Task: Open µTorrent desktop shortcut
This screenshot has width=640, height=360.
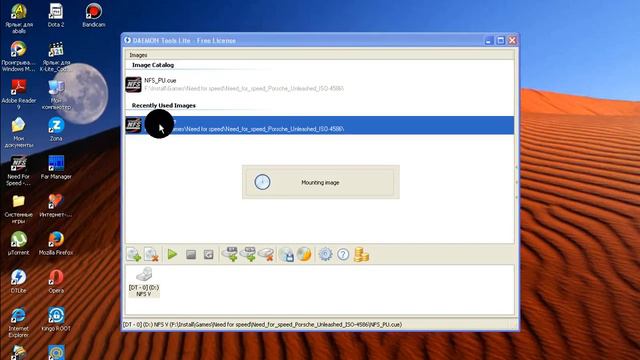Action: [x=19, y=243]
